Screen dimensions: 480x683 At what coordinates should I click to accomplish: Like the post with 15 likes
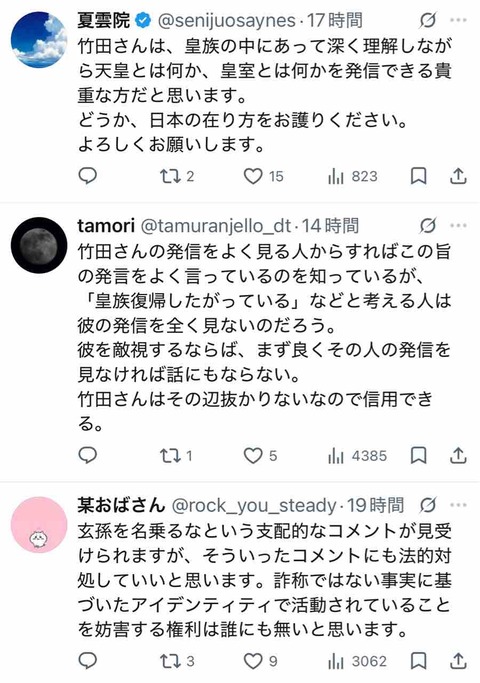[x=263, y=176]
